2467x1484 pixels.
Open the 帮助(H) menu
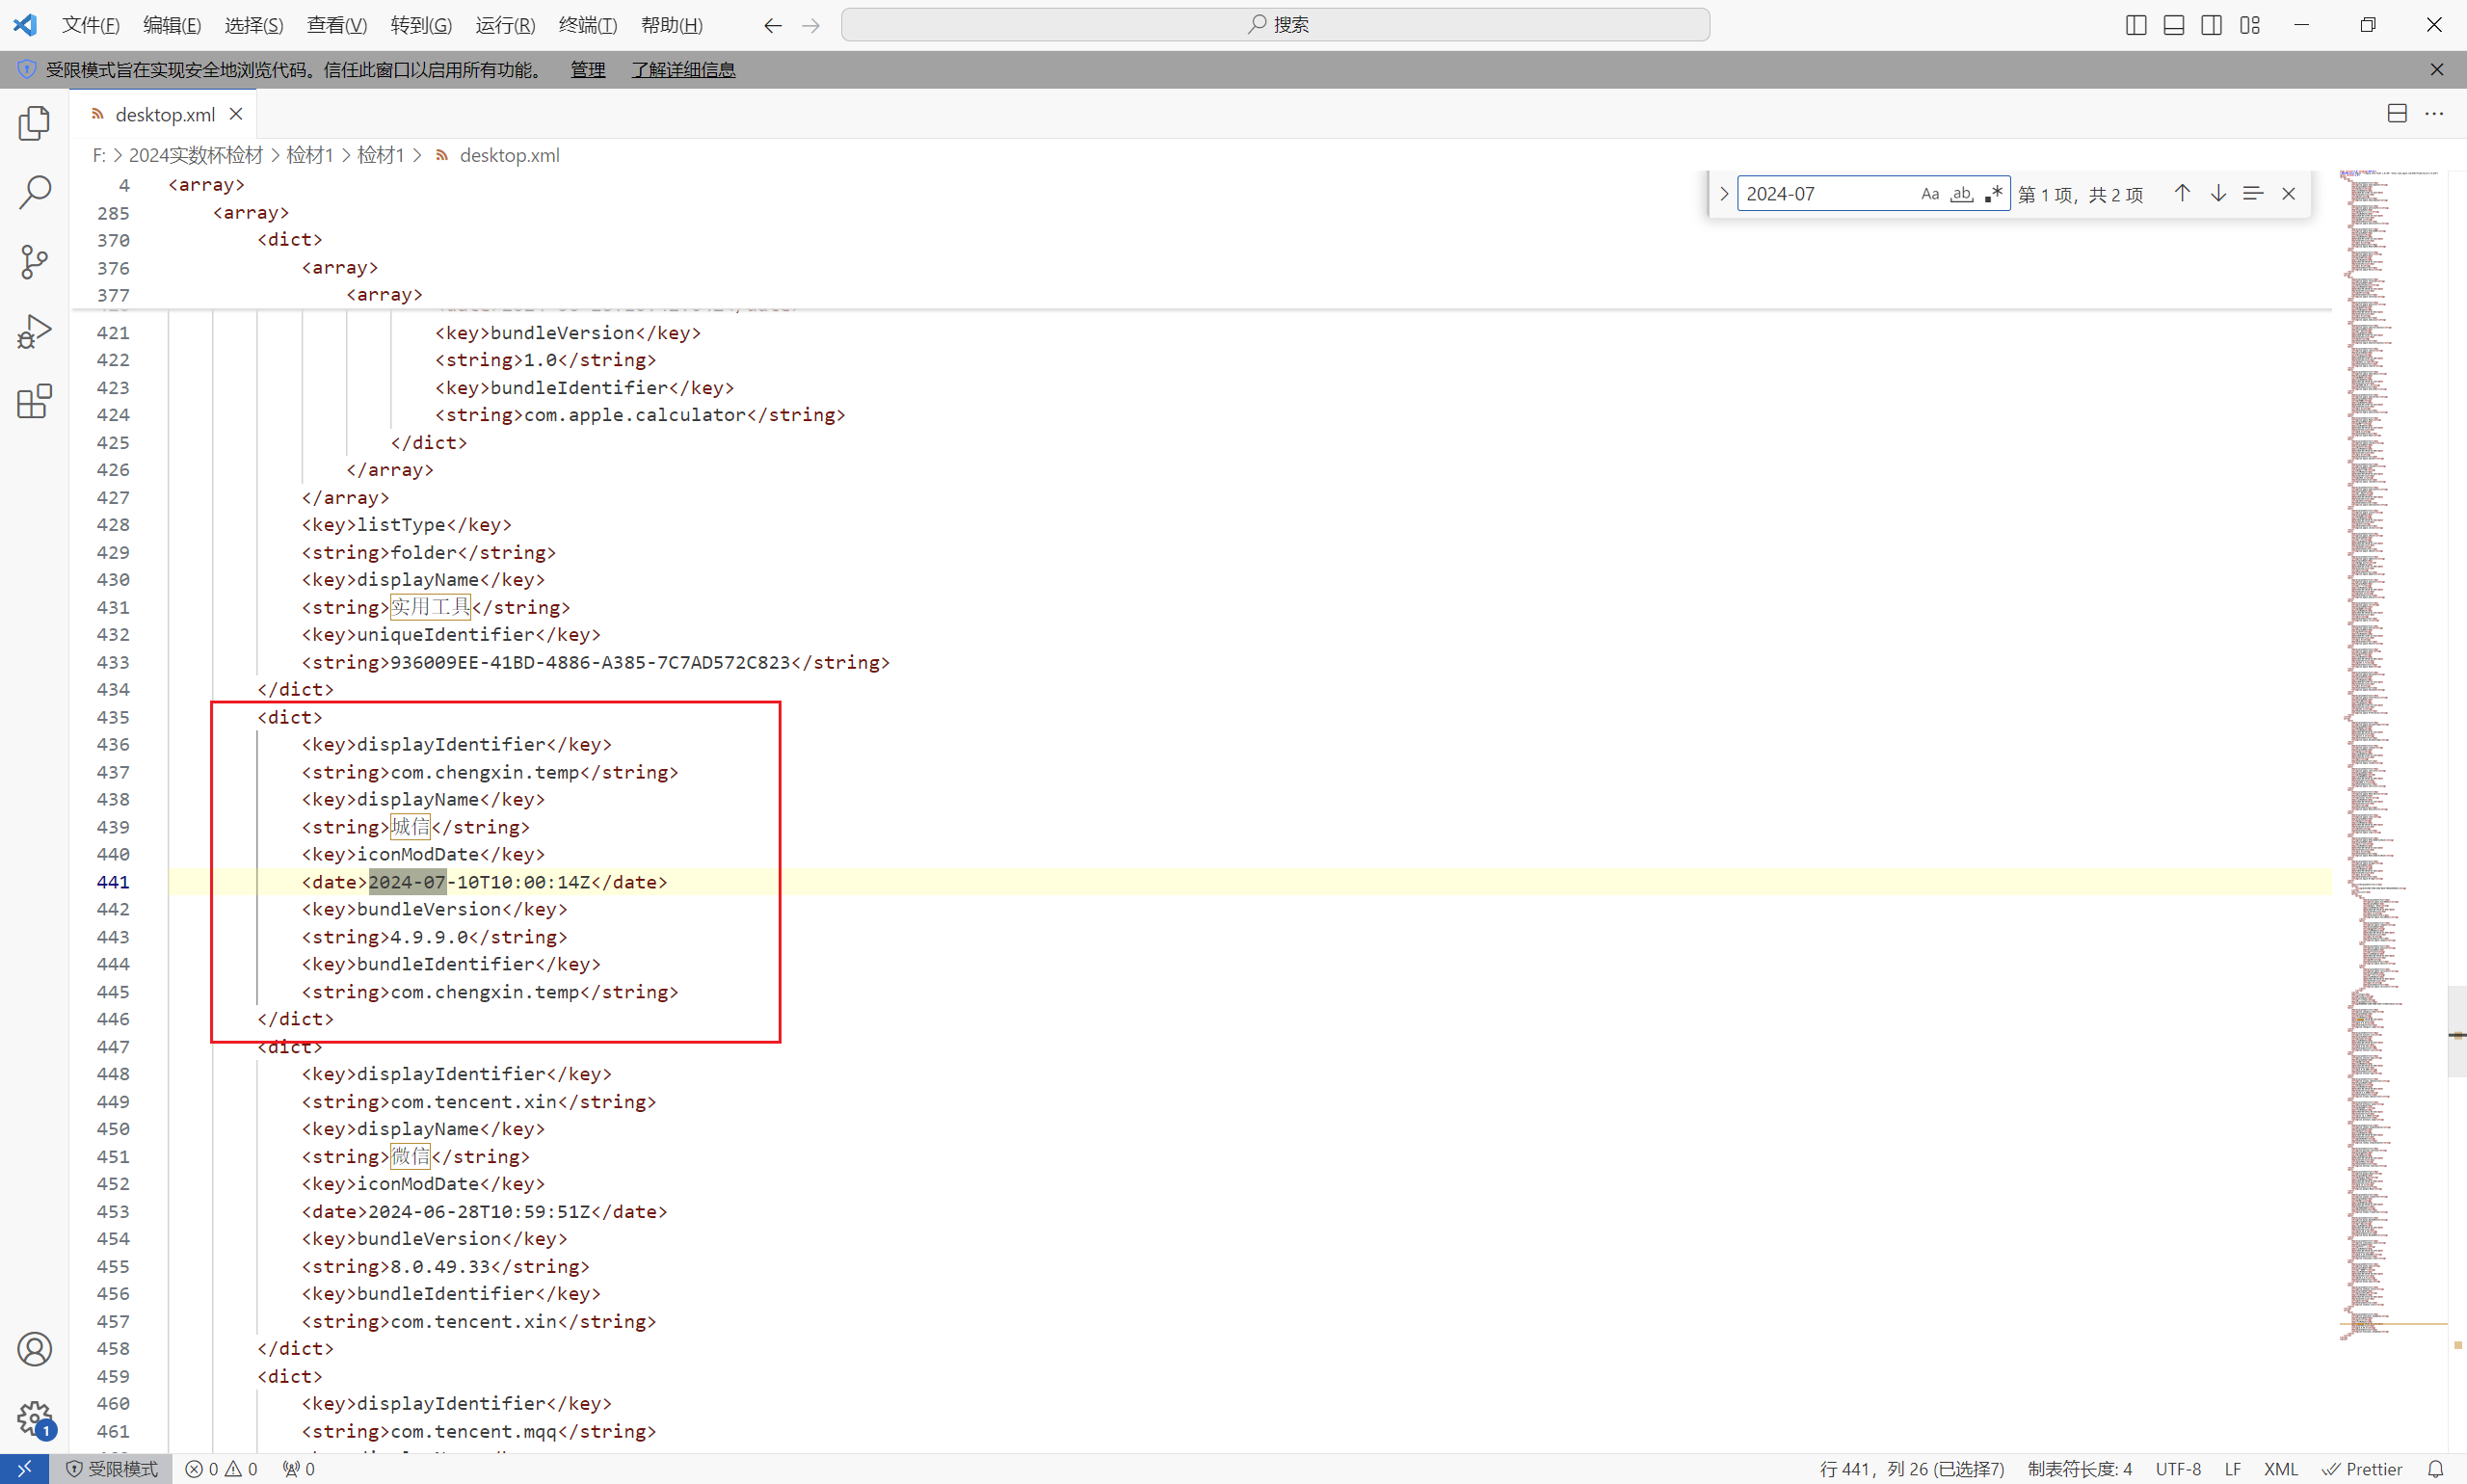pos(672,25)
